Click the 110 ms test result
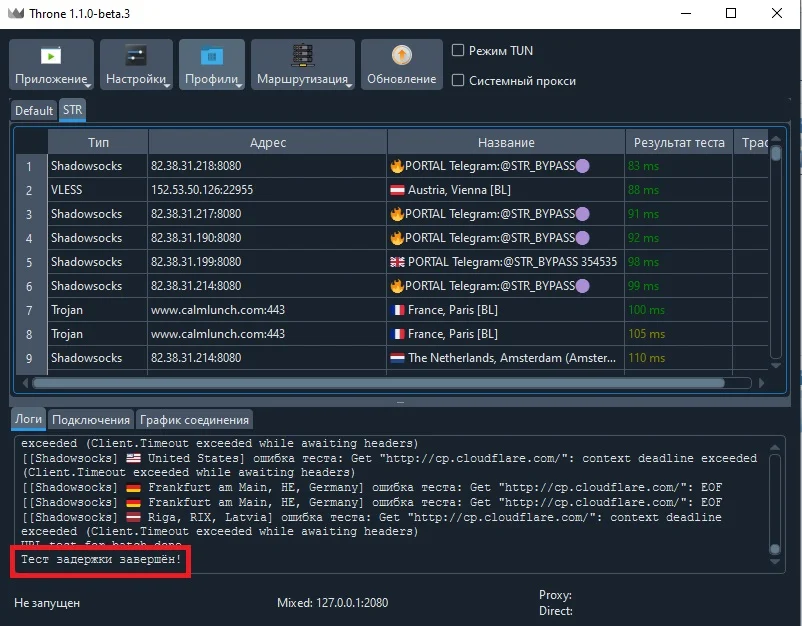Viewport: 802px width, 626px height. pyautogui.click(x=647, y=358)
